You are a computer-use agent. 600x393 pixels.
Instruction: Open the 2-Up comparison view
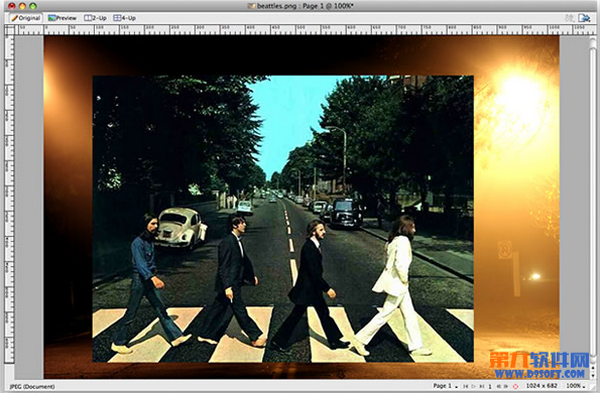[95, 18]
